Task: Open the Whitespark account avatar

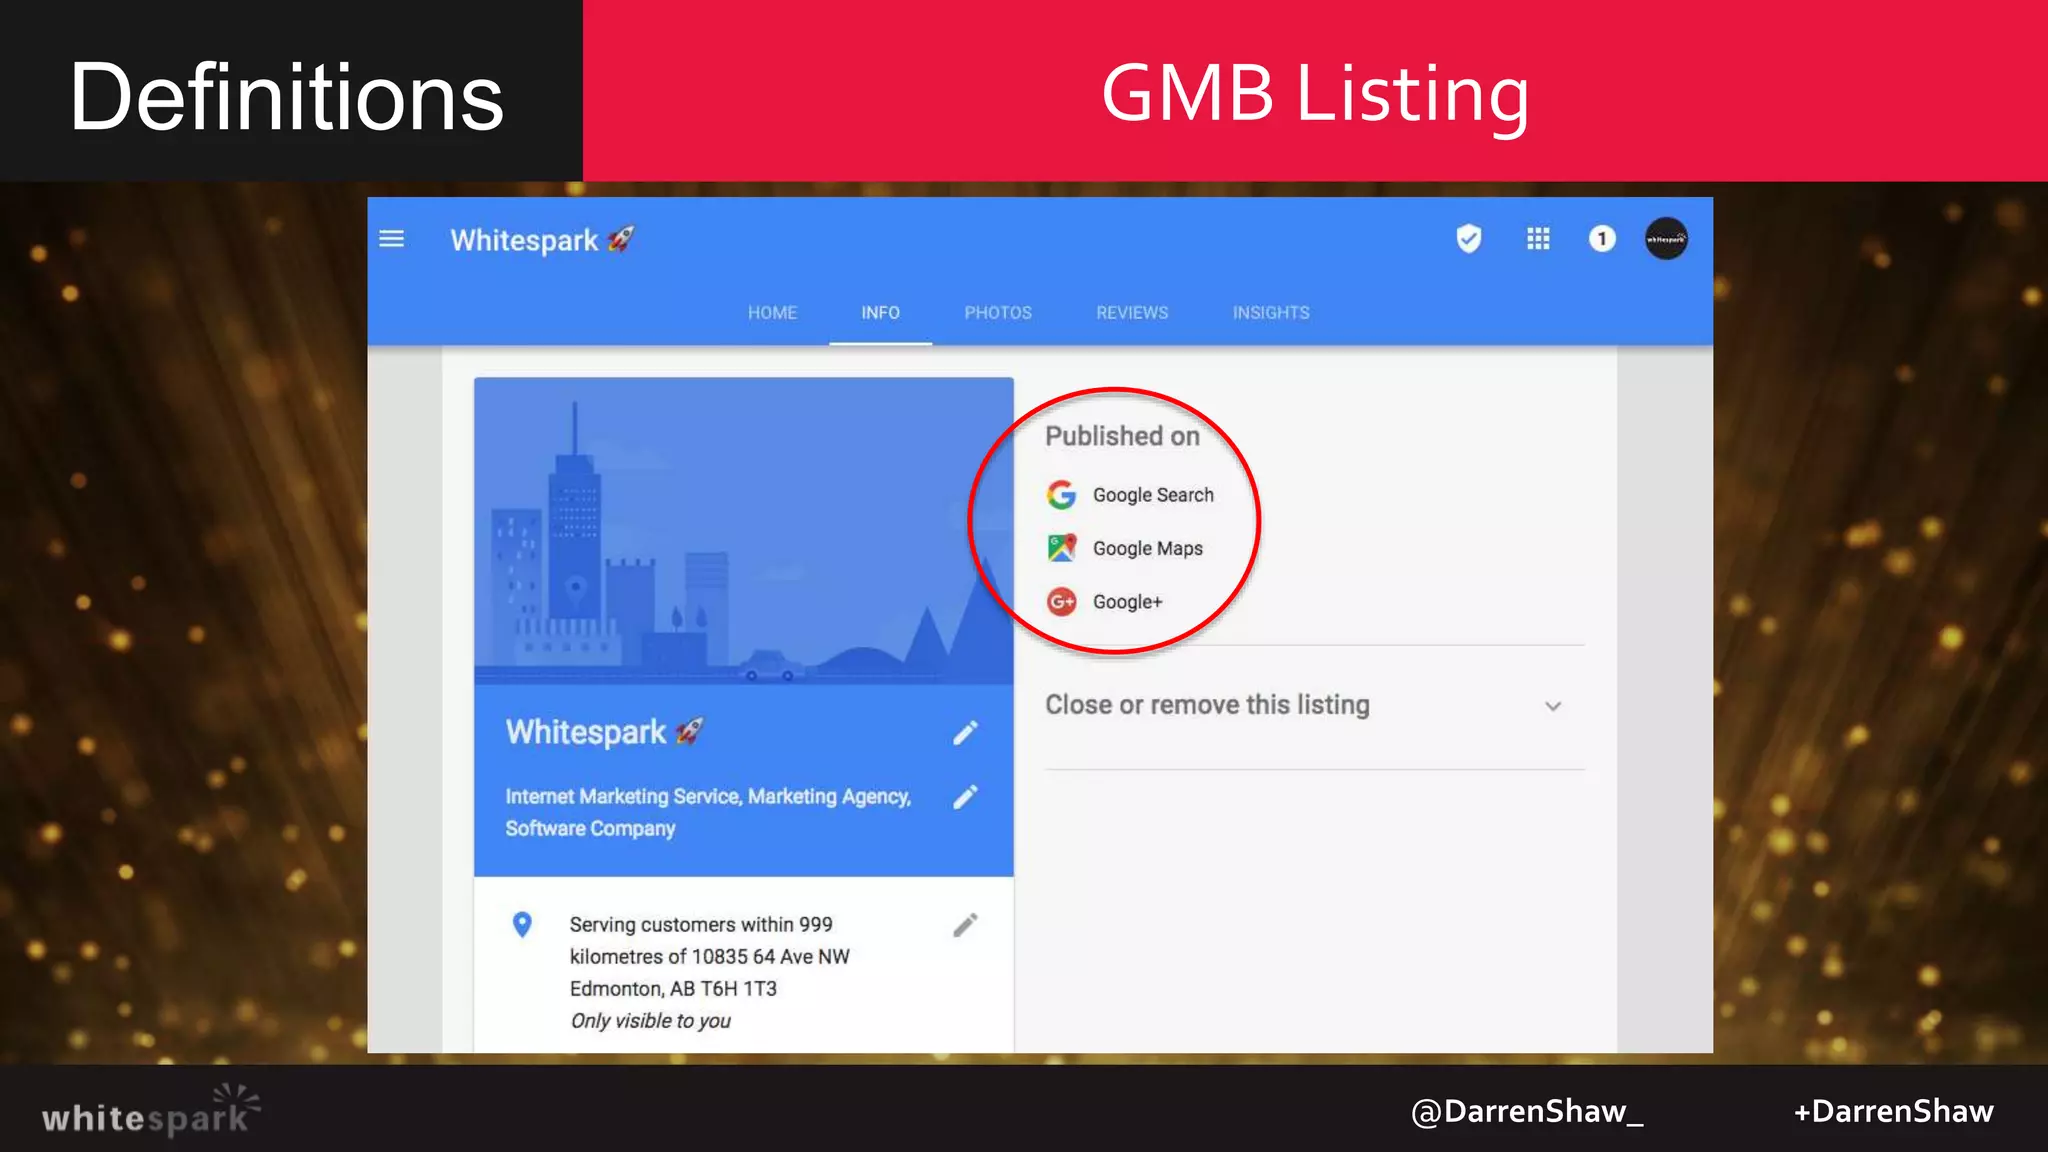Action: pos(1666,239)
